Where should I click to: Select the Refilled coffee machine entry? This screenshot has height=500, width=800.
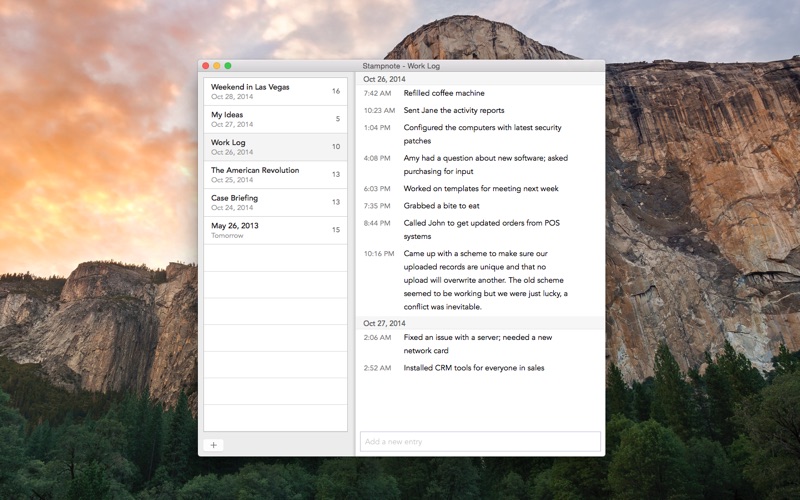(444, 93)
